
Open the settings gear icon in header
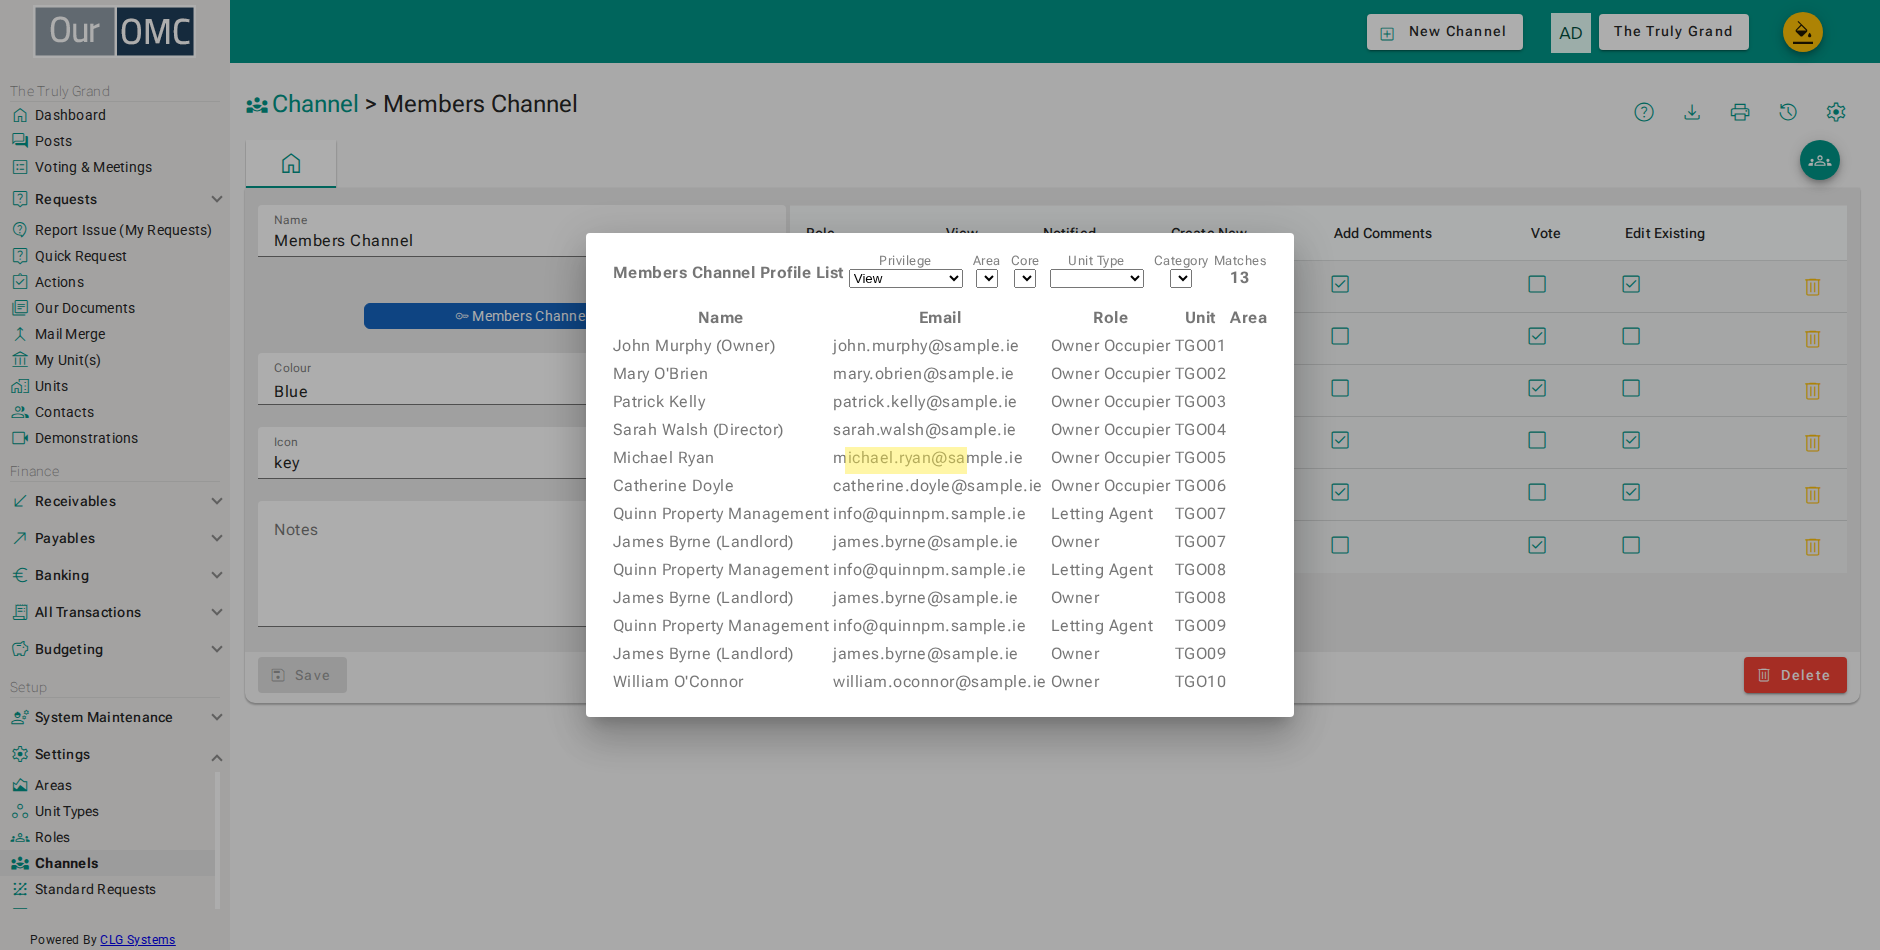click(1836, 112)
